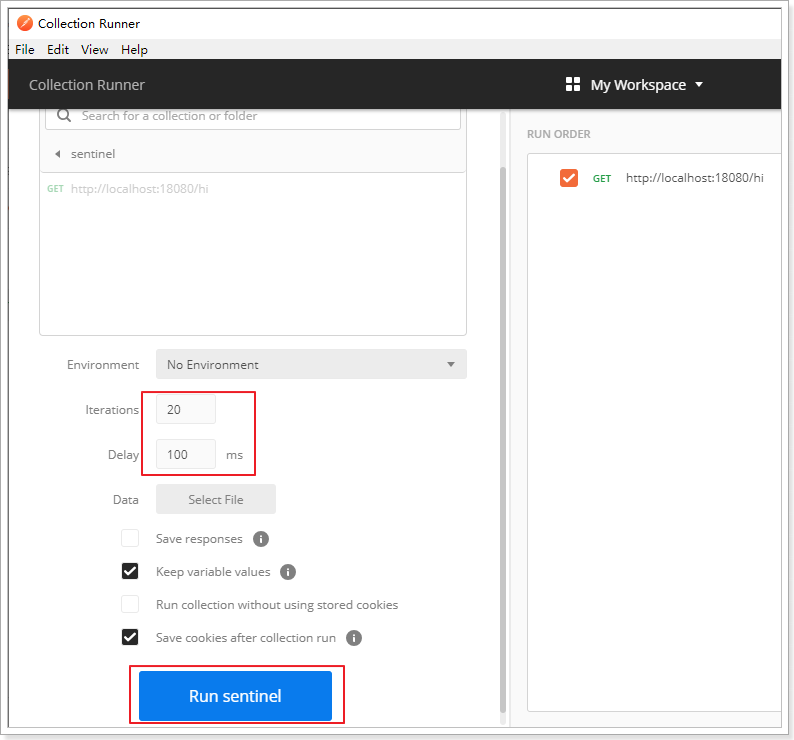The width and height of the screenshot is (794, 740).
Task: Click info icon beside Save responses
Action: coord(261,539)
